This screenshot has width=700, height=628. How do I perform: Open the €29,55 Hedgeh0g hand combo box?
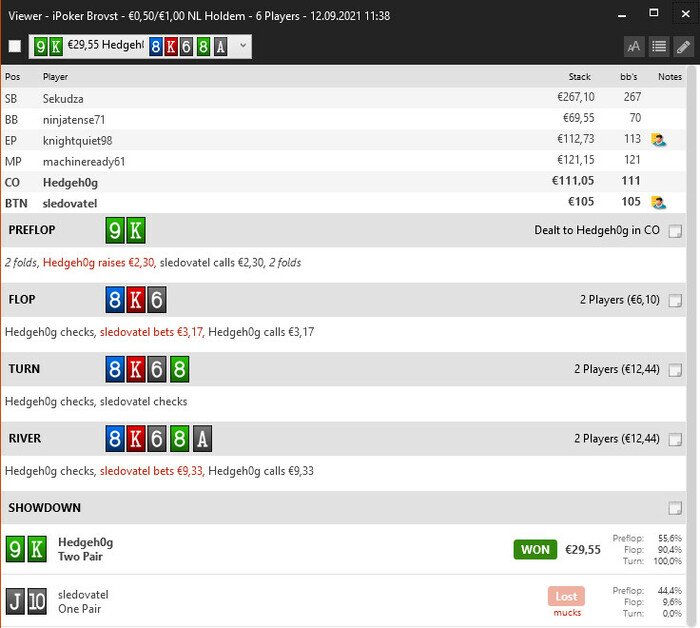click(x=140, y=46)
